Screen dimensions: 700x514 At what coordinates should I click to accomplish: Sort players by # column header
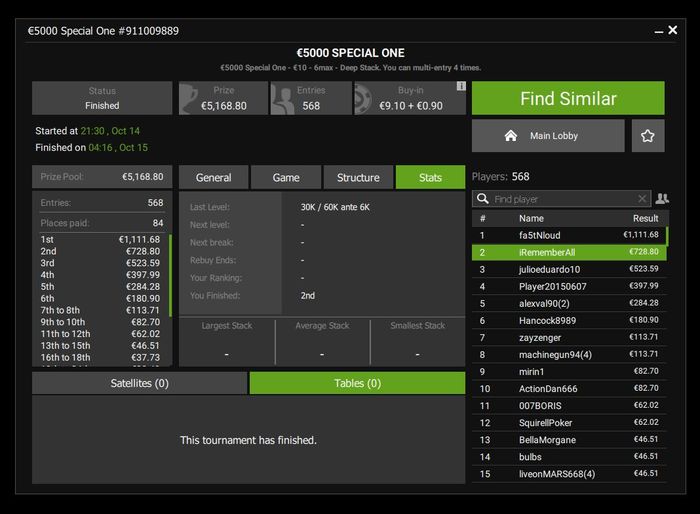[483, 218]
